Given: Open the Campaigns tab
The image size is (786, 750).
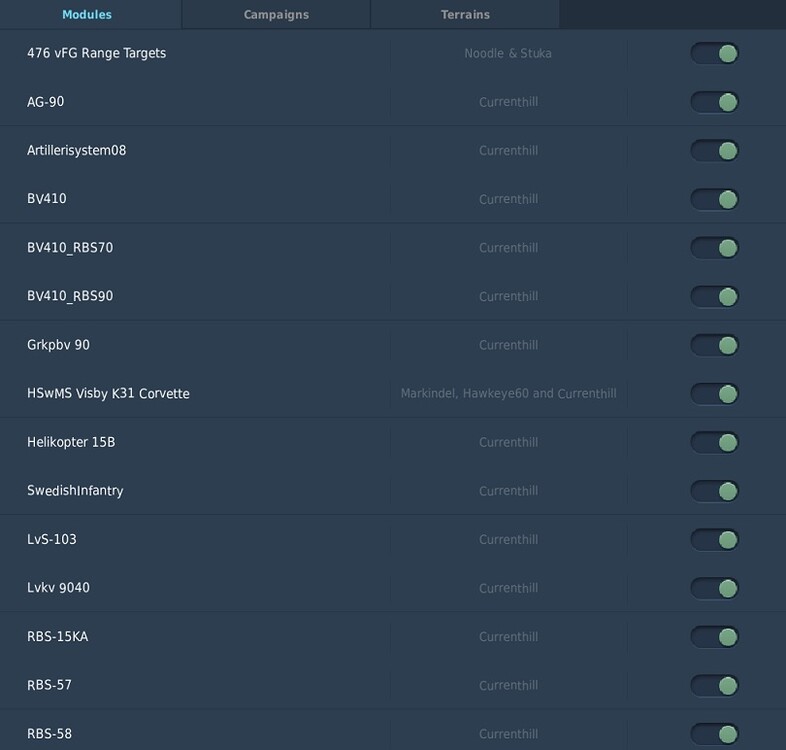Looking at the screenshot, I should pyautogui.click(x=276, y=15).
